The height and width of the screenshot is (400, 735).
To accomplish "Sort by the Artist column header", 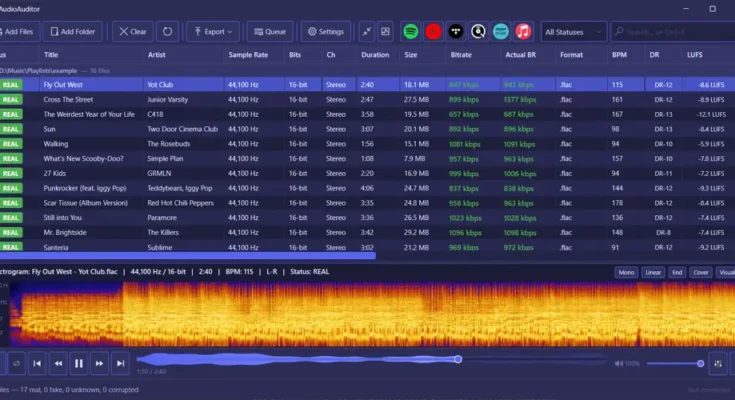I will coord(157,55).
